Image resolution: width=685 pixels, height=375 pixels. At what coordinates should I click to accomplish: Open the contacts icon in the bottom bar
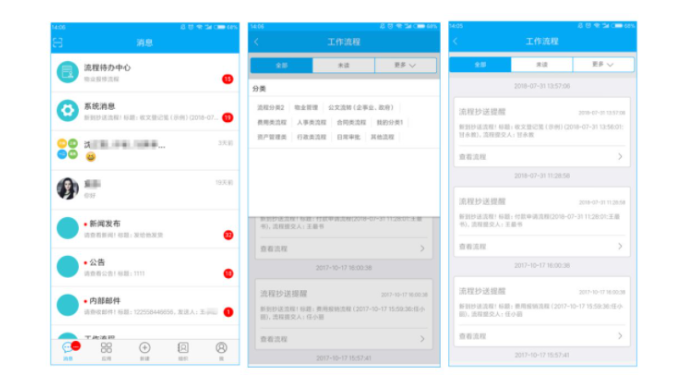pyautogui.click(x=183, y=348)
